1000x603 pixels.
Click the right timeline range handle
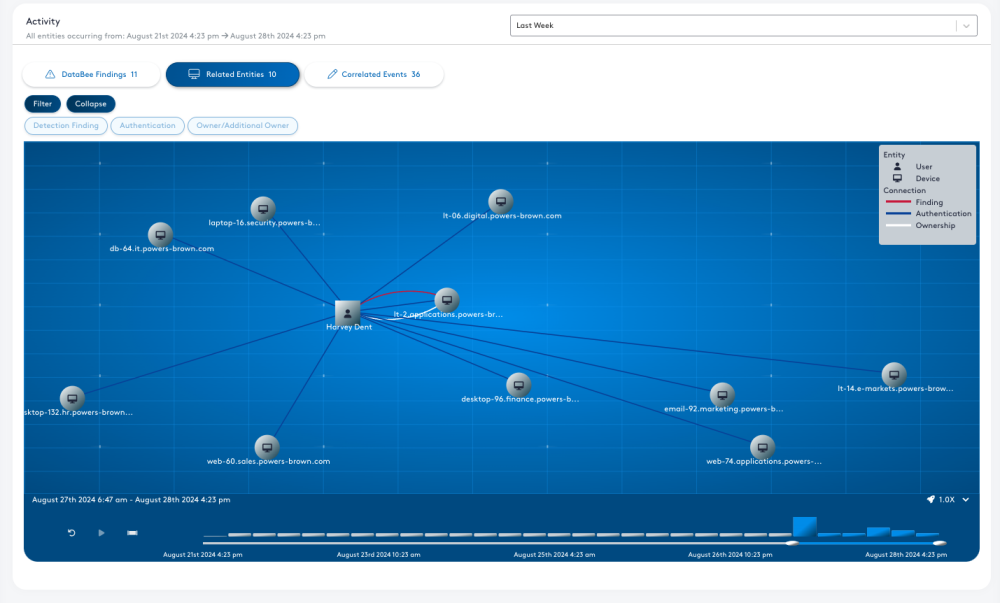coord(939,543)
